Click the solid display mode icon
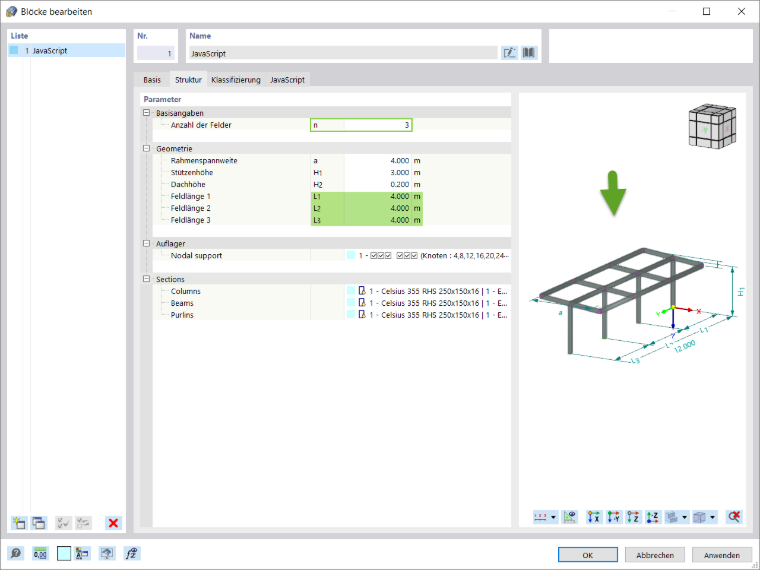 click(672, 517)
